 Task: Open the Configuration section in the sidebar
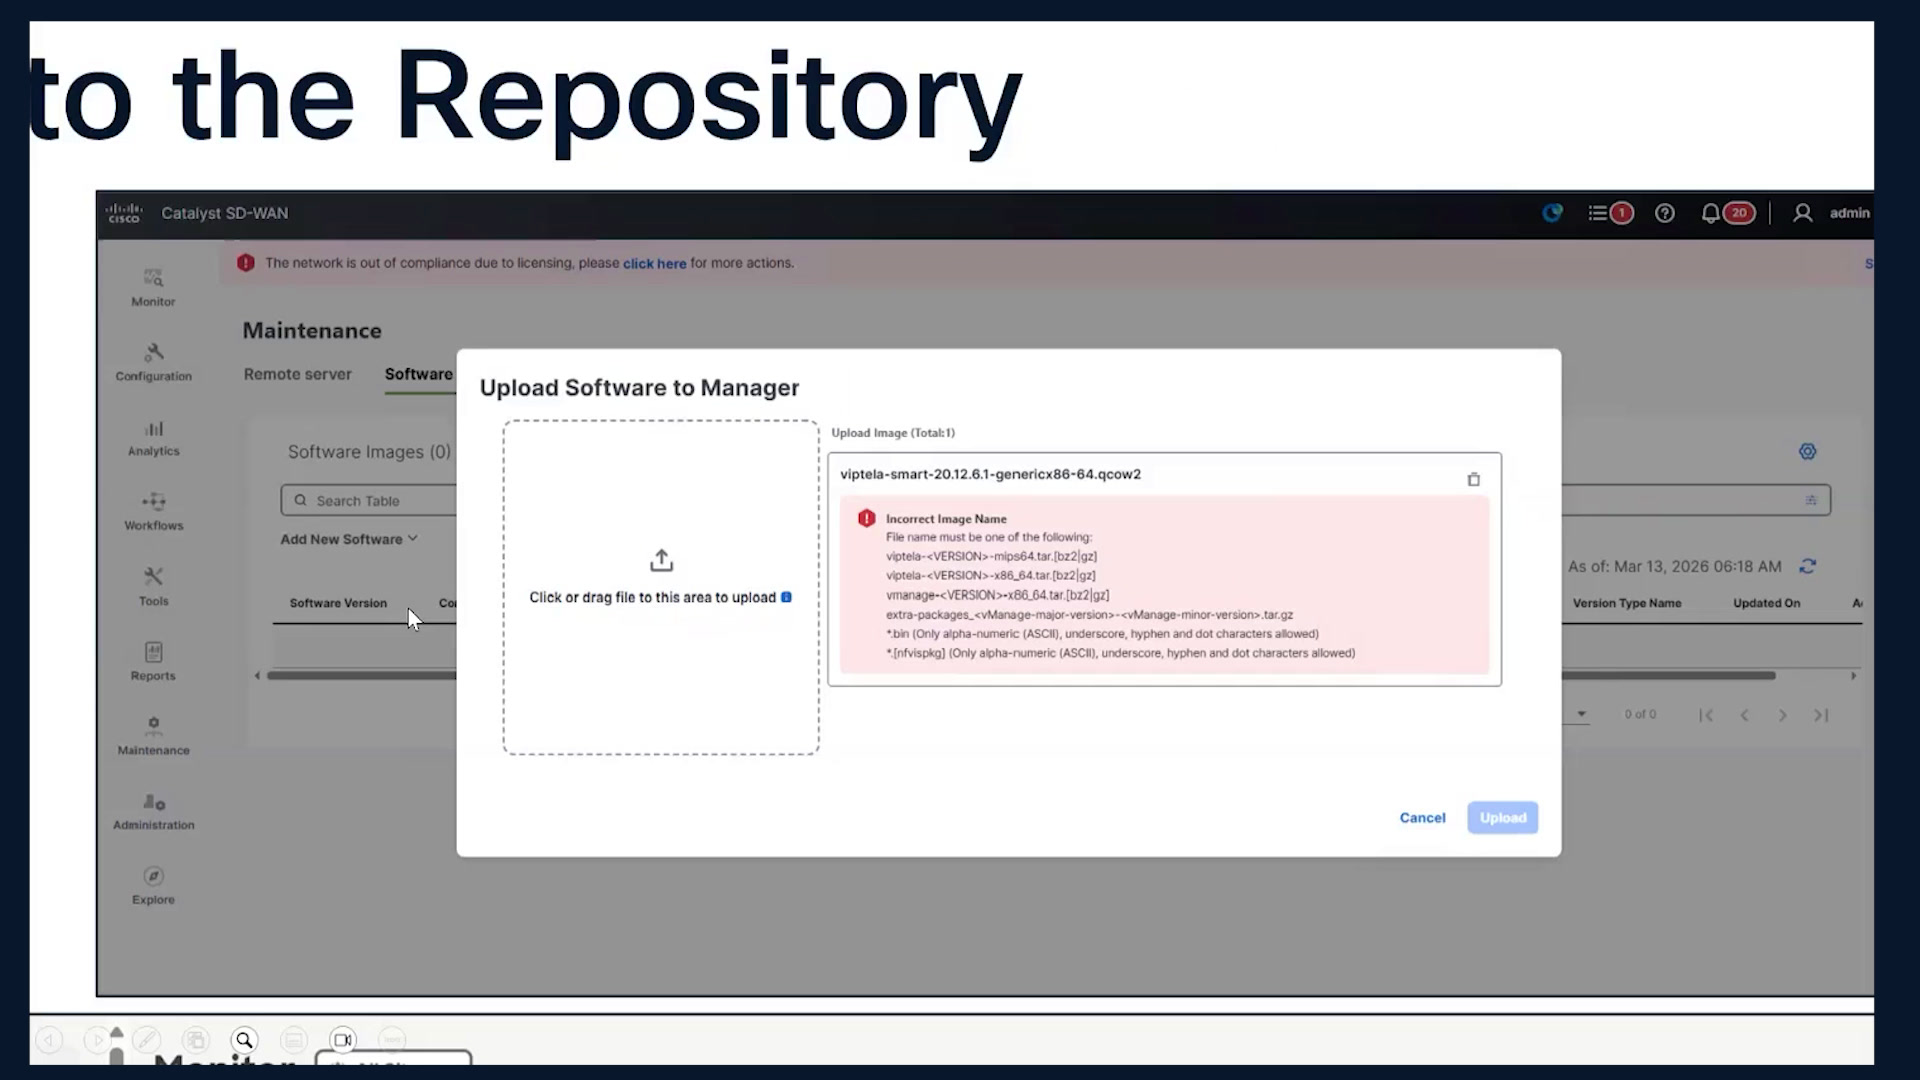[153, 362]
